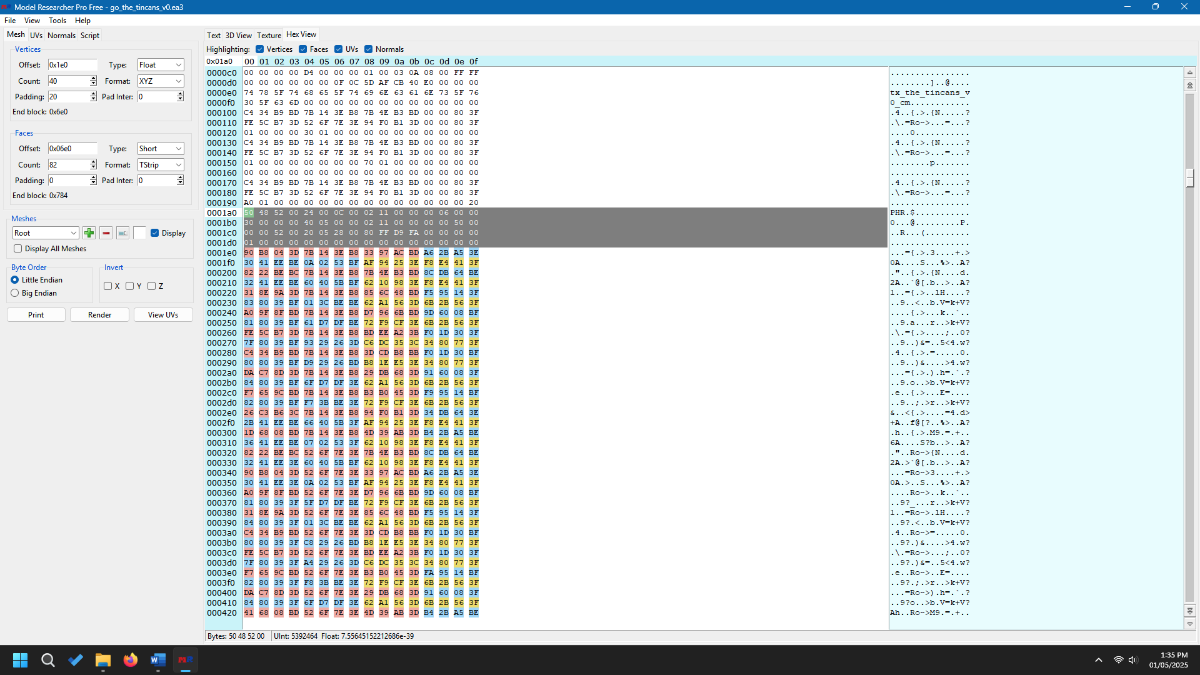Open taskbar Search icon
Image resolution: width=1200 pixels, height=675 pixels.
(48, 660)
